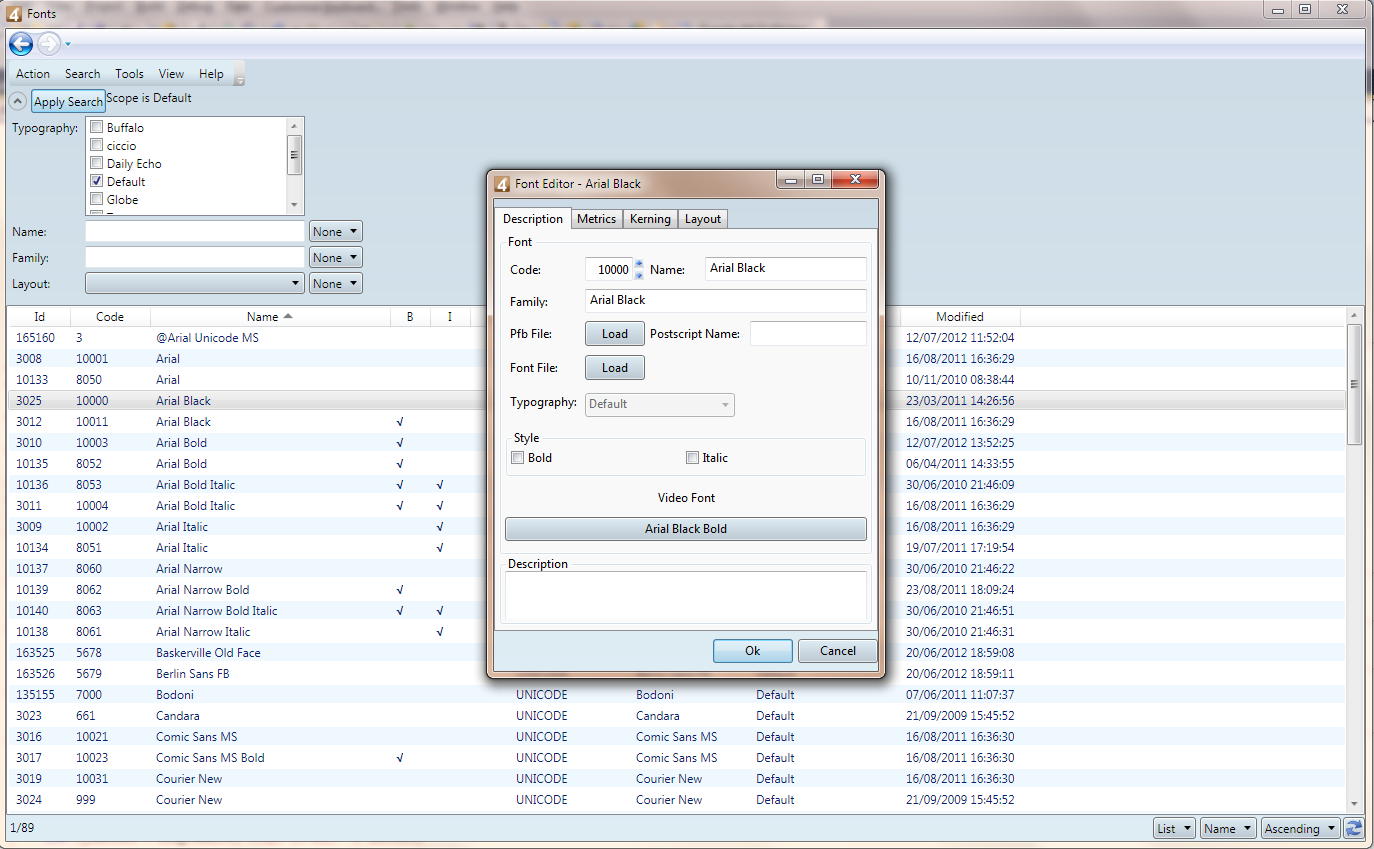The image size is (1374, 849).
Task: Open the Layout filter None dropdown
Action: tap(336, 284)
